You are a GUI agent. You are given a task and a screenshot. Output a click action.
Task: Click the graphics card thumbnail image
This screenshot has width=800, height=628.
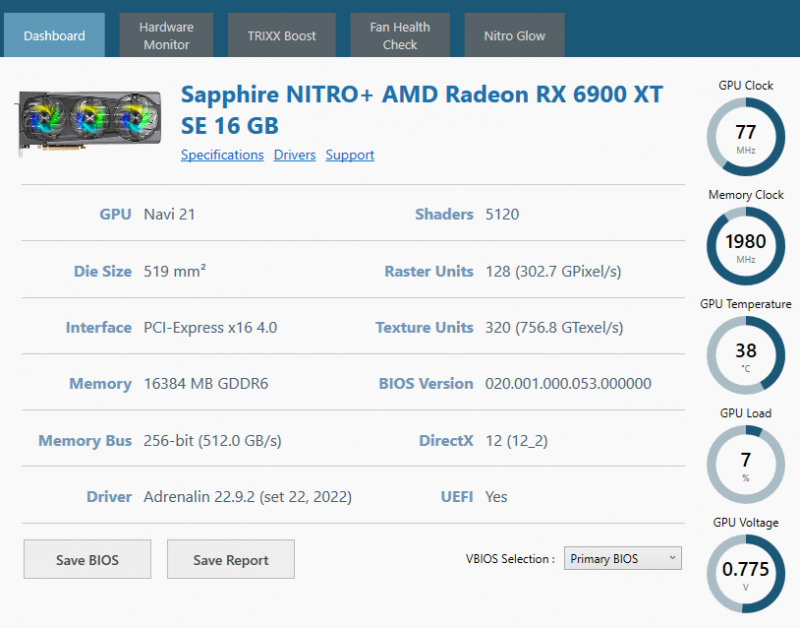[89, 122]
